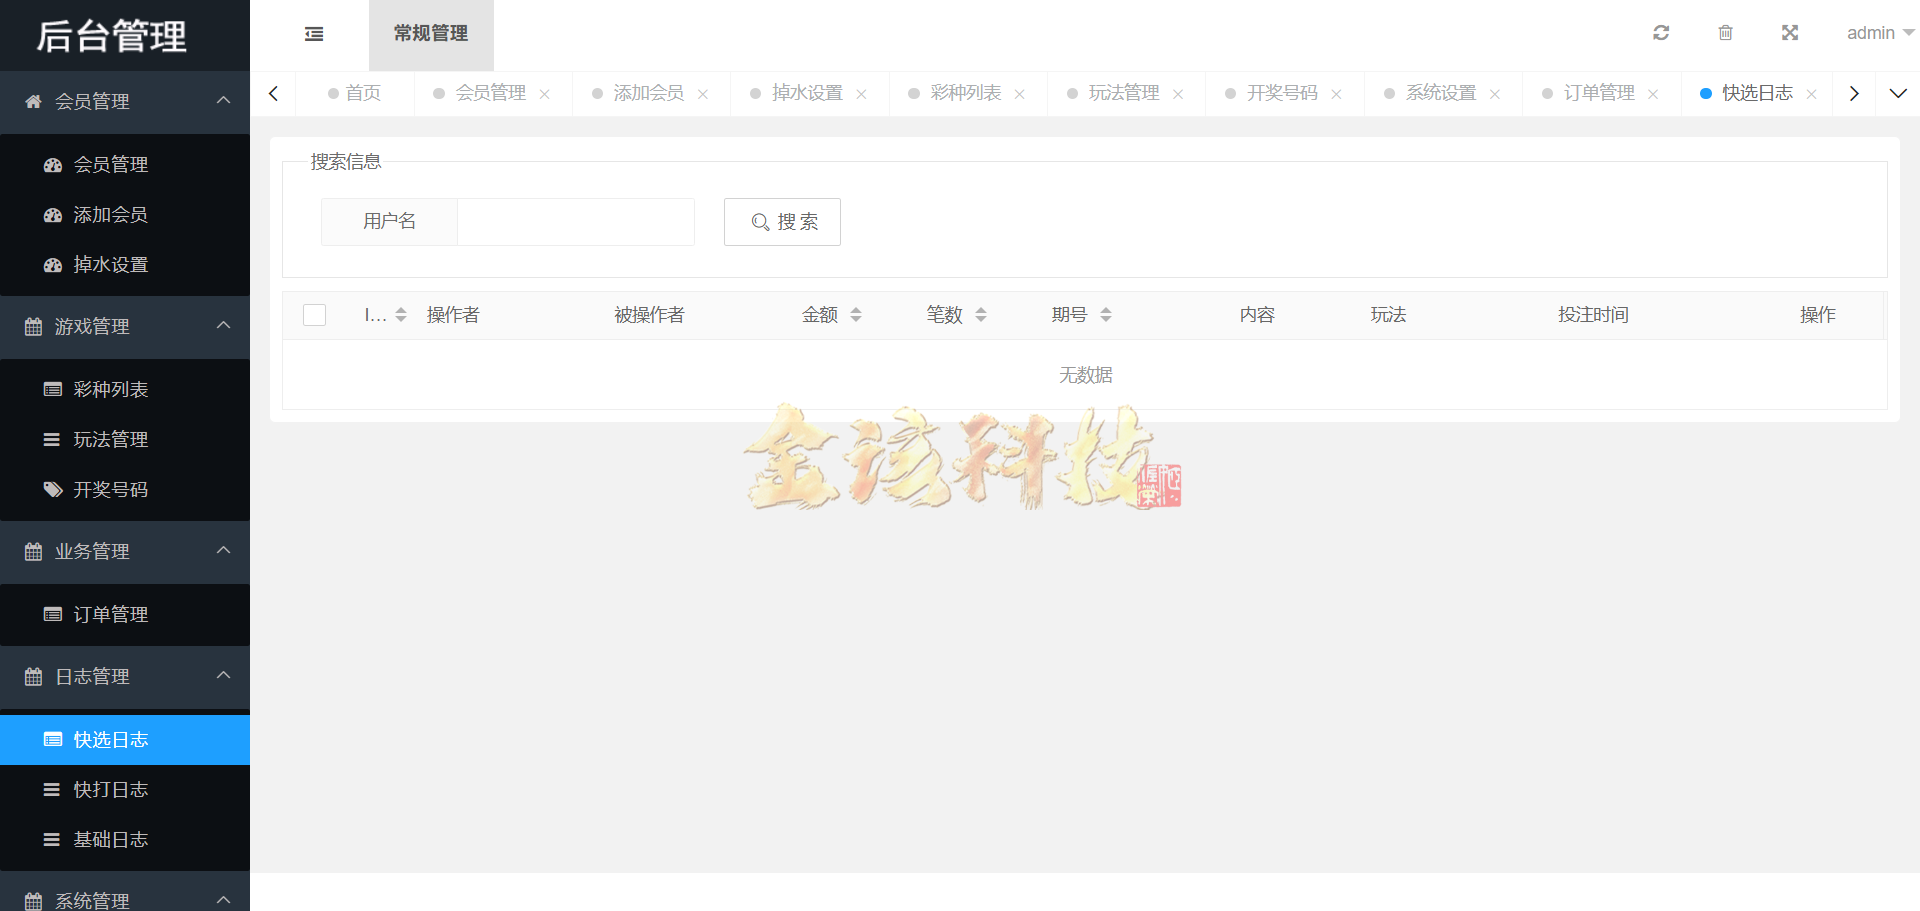The image size is (1920, 911).
Task: Collapse the 会员管理 sidebar section
Action: pyautogui.click(x=224, y=102)
